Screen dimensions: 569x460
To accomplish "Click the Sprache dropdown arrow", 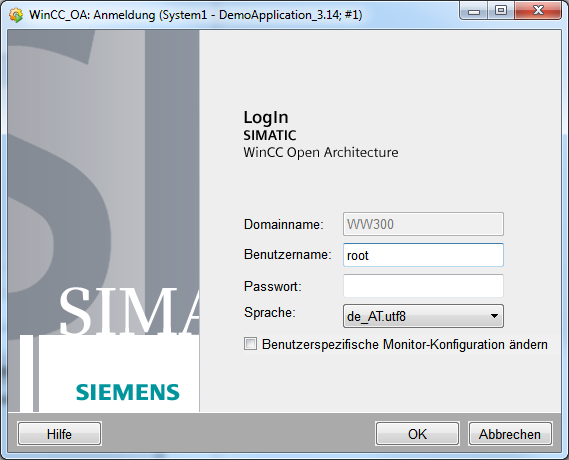I will coord(494,316).
